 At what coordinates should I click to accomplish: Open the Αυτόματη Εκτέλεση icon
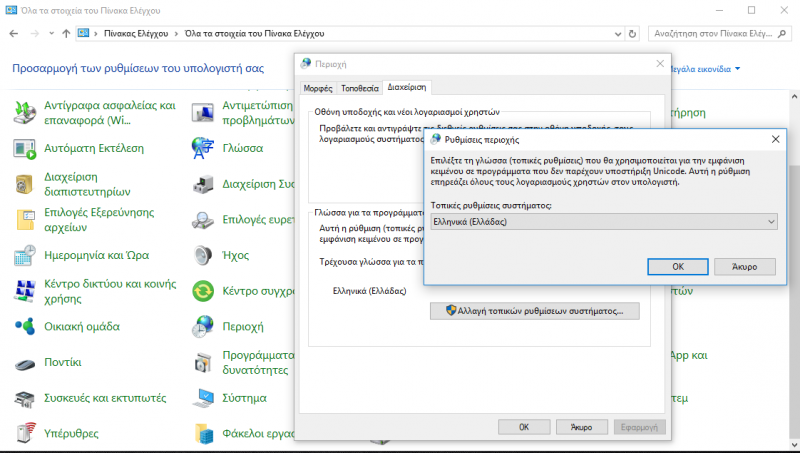[x=25, y=148]
